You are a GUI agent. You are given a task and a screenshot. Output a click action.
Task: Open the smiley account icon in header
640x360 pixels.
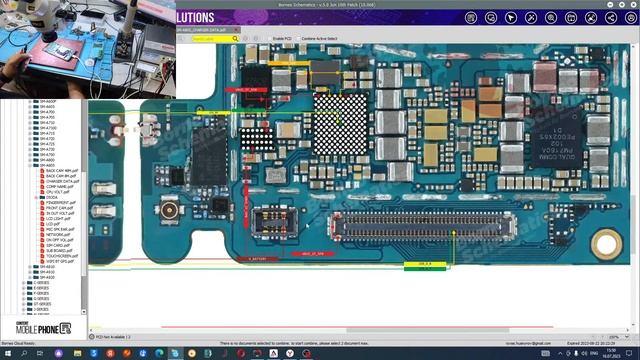click(631, 18)
